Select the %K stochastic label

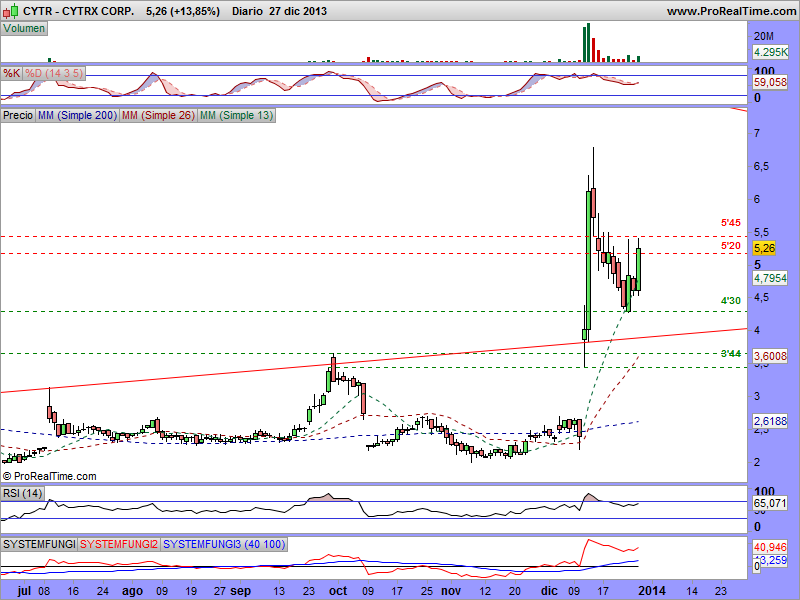pos(11,73)
